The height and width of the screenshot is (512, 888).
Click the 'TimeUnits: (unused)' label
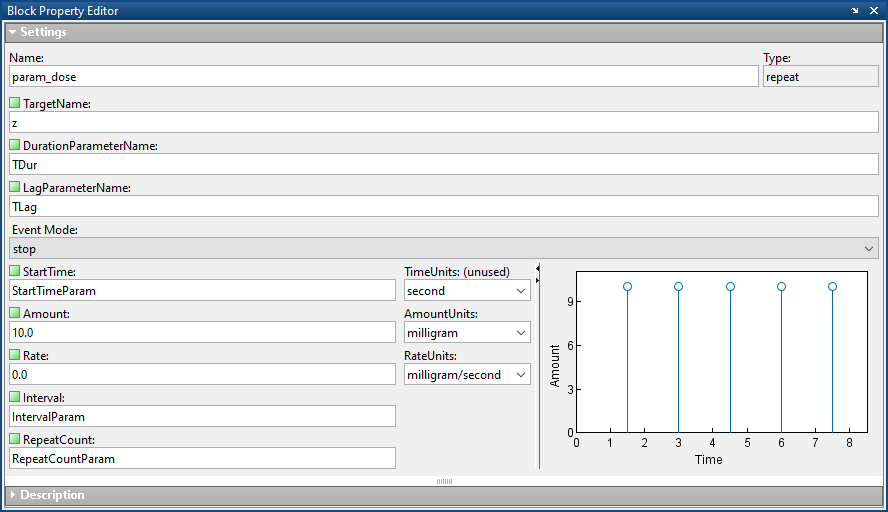pos(457,272)
